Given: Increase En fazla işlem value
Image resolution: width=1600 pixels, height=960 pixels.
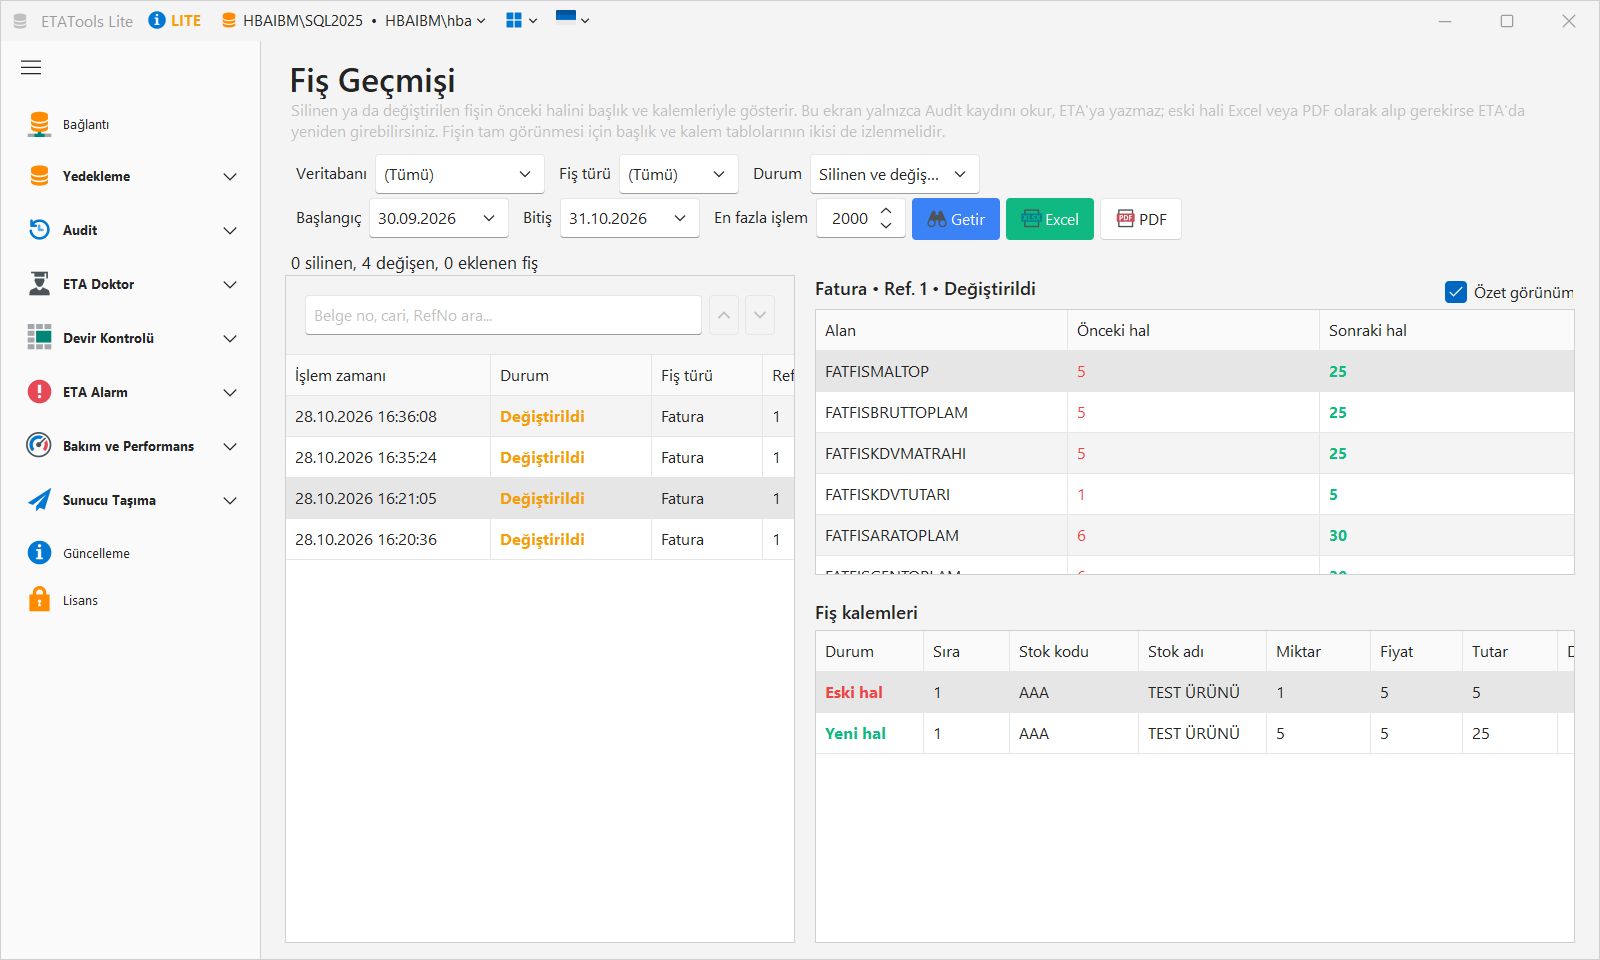Looking at the screenshot, I should tap(886, 211).
